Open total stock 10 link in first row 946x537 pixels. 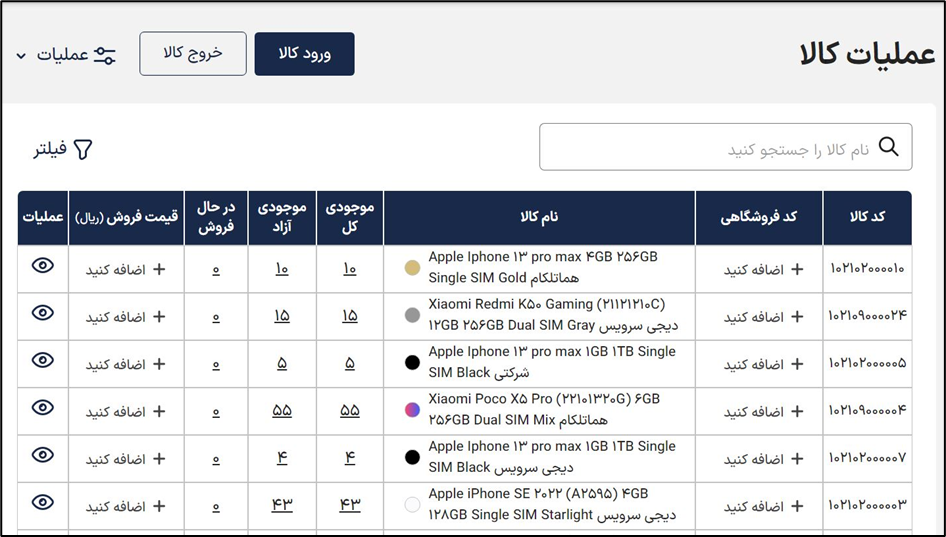point(350,269)
